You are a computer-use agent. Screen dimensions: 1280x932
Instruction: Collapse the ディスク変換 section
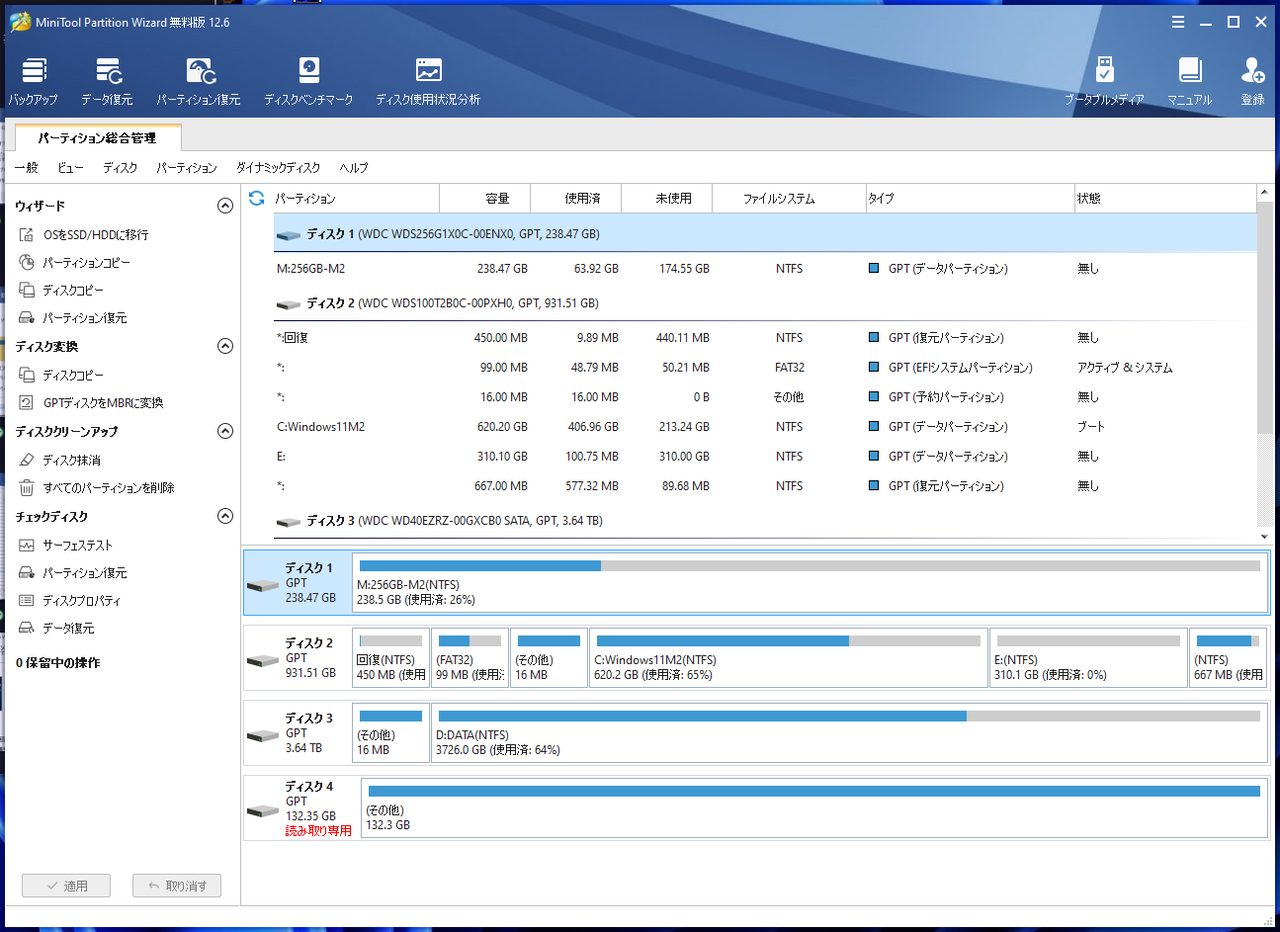(x=225, y=346)
